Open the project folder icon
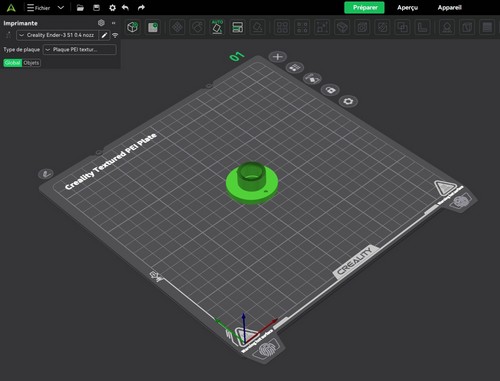The image size is (500, 381). point(80,8)
